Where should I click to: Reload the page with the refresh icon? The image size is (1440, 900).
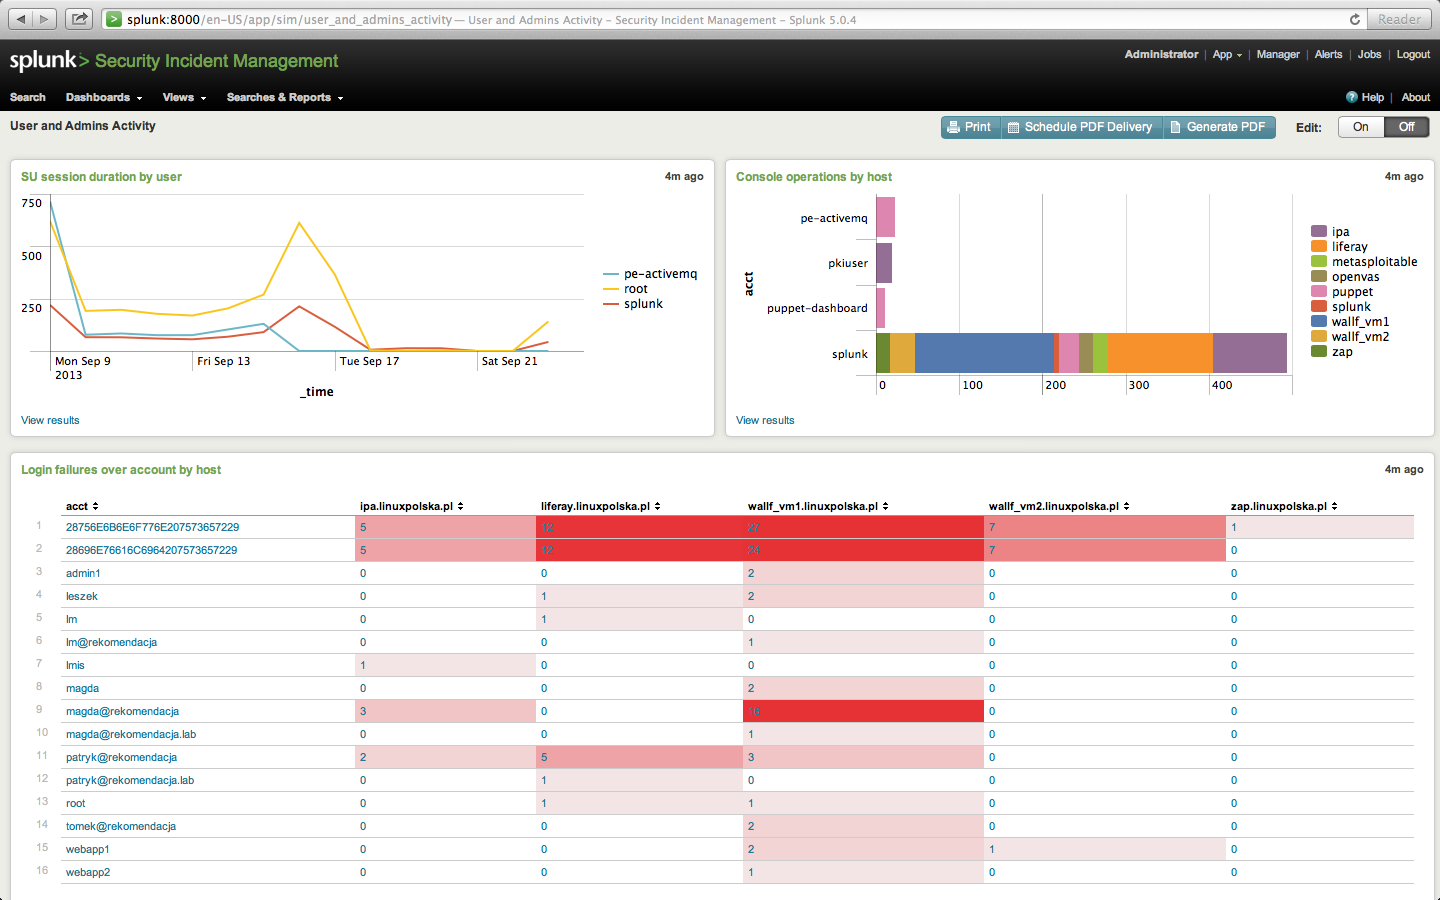point(1355,19)
